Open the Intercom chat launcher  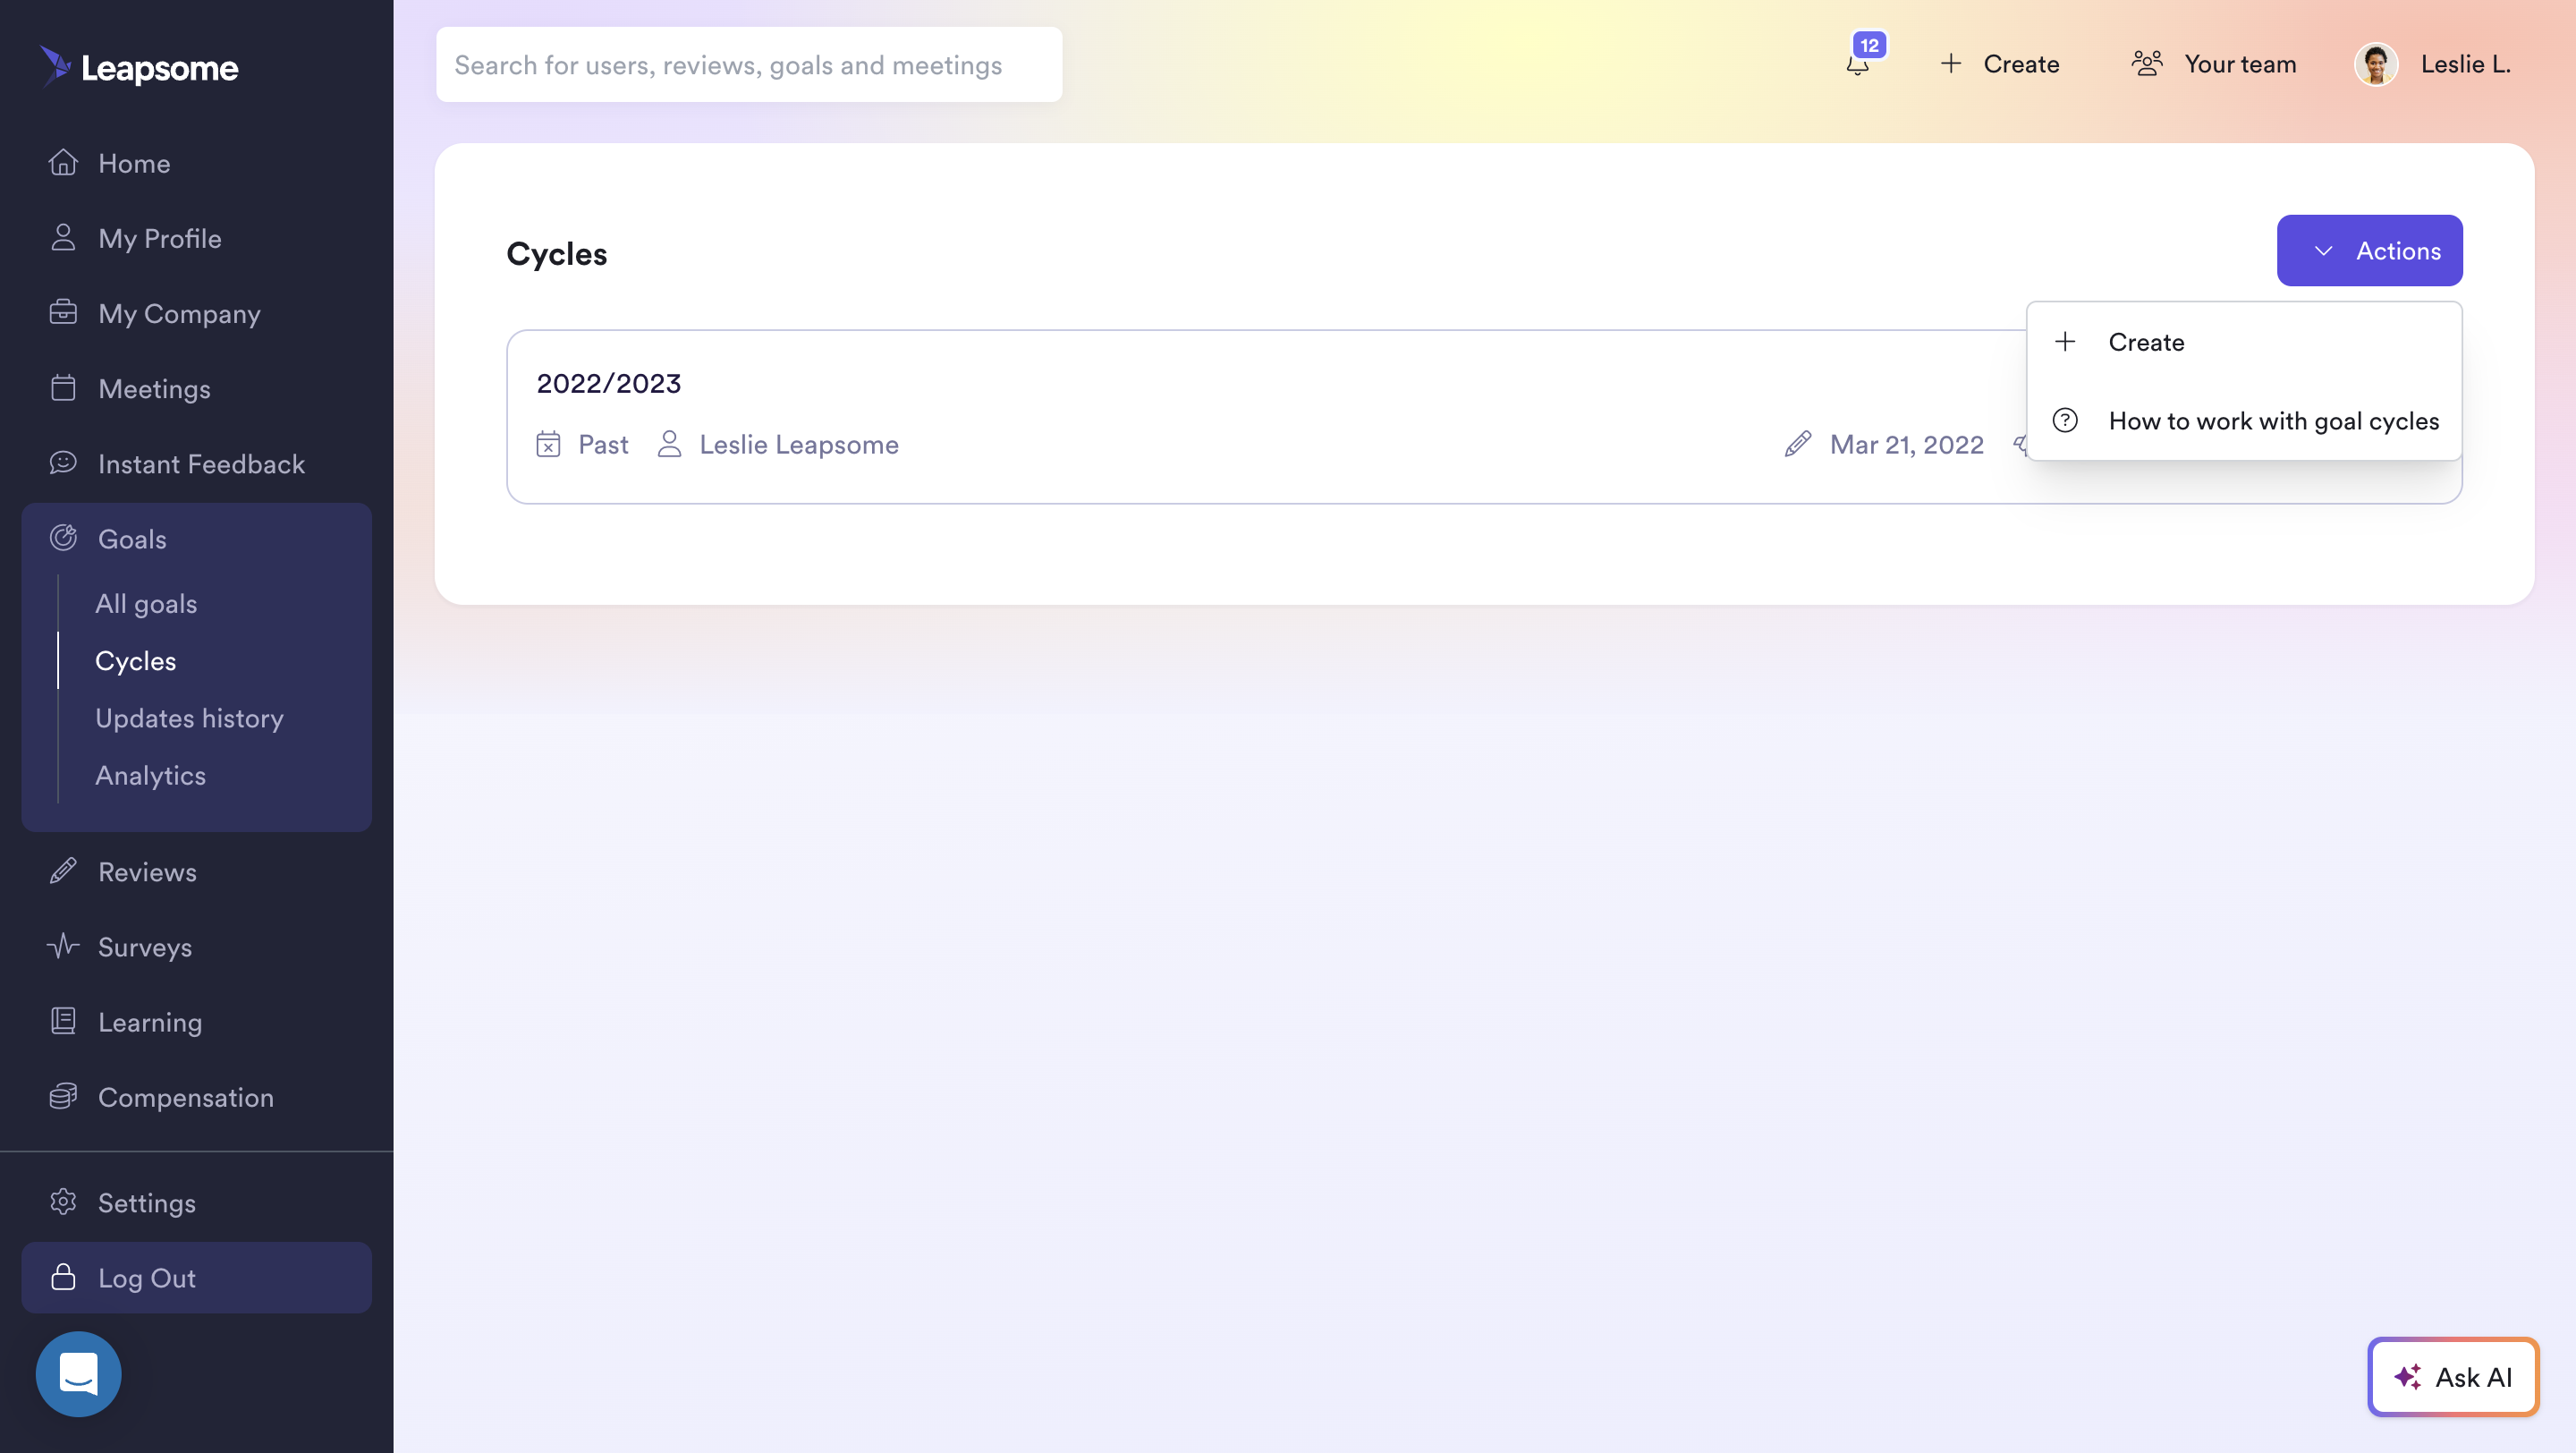pyautogui.click(x=78, y=1373)
